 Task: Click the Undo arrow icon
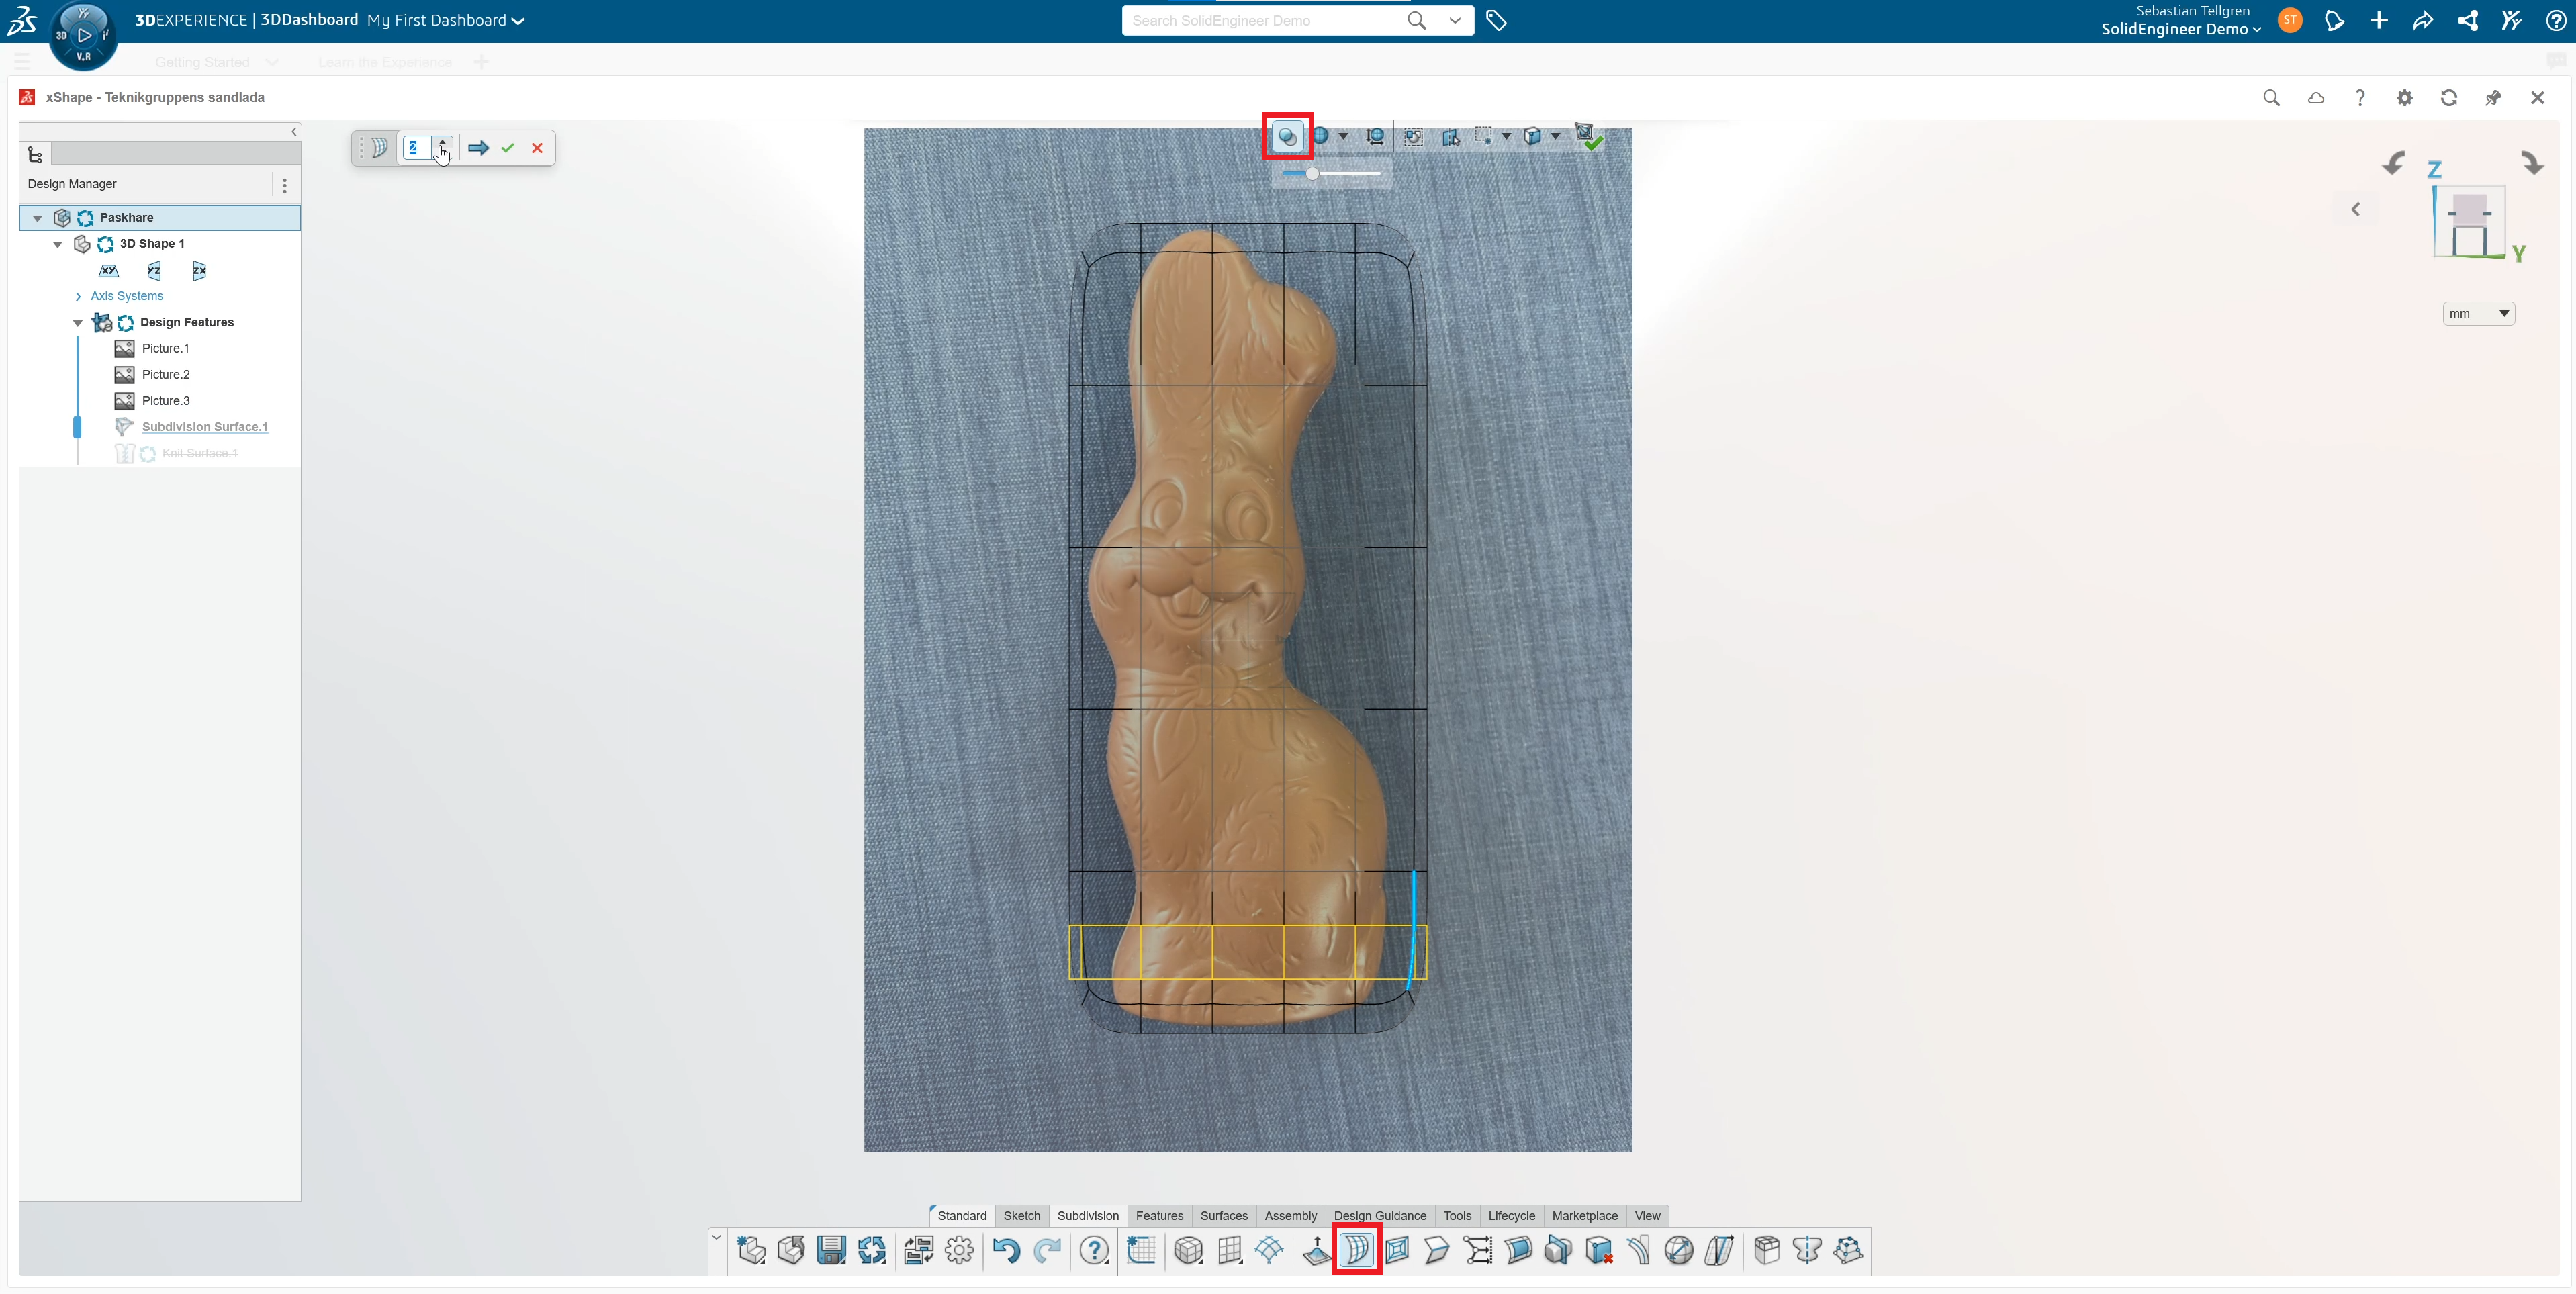(x=1006, y=1250)
